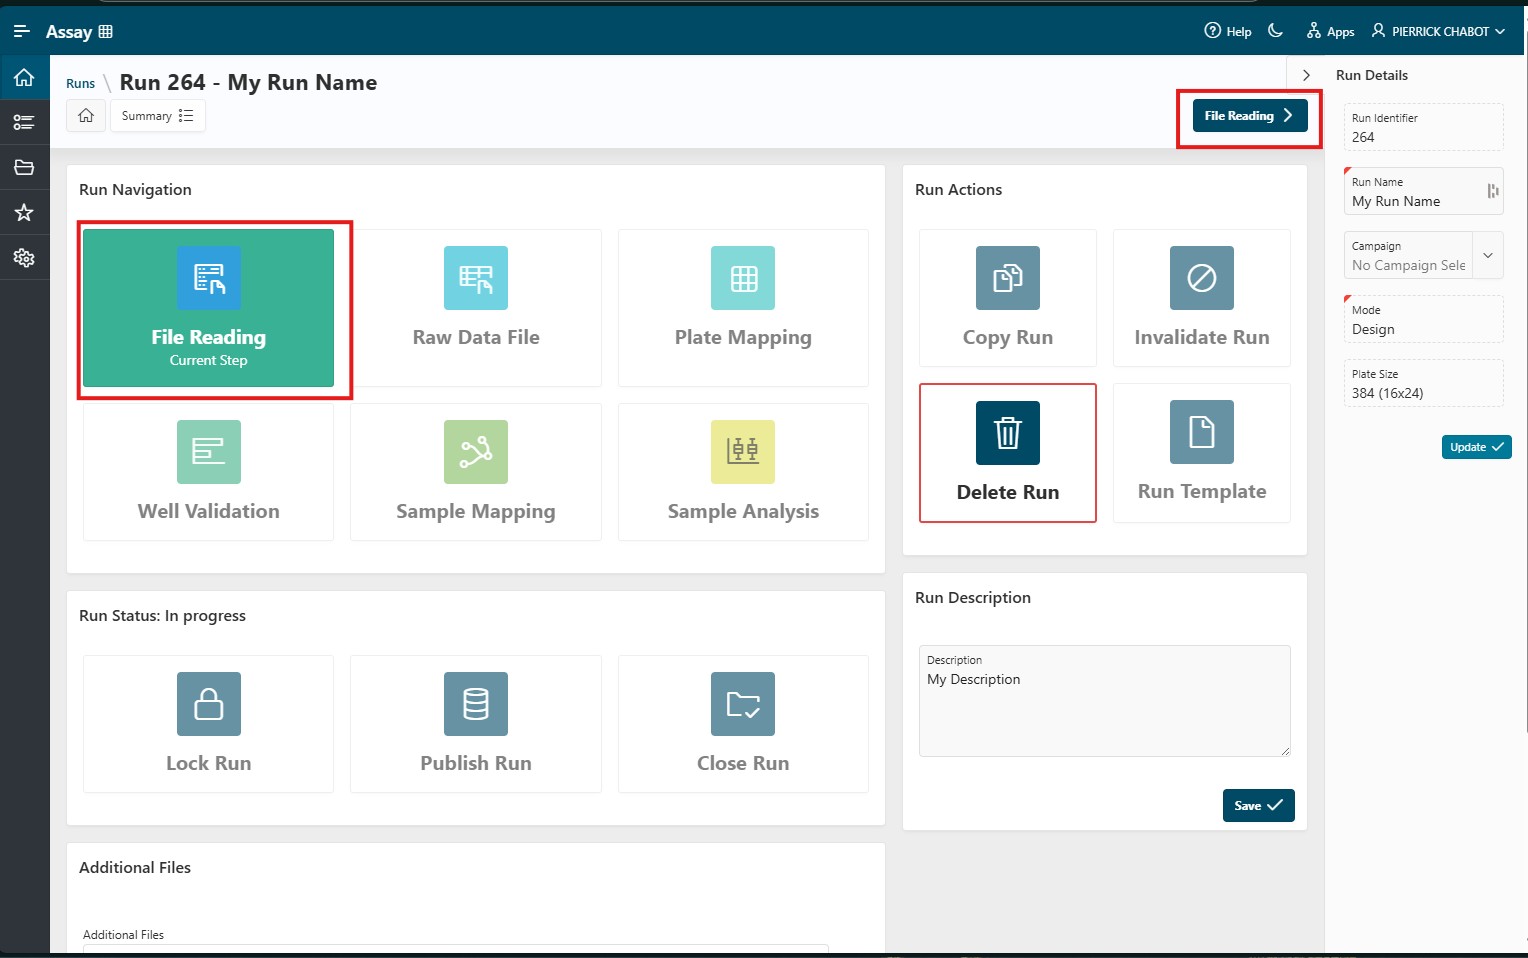Click the Invalidate Run action
This screenshot has width=1528, height=958.
pos(1202,298)
